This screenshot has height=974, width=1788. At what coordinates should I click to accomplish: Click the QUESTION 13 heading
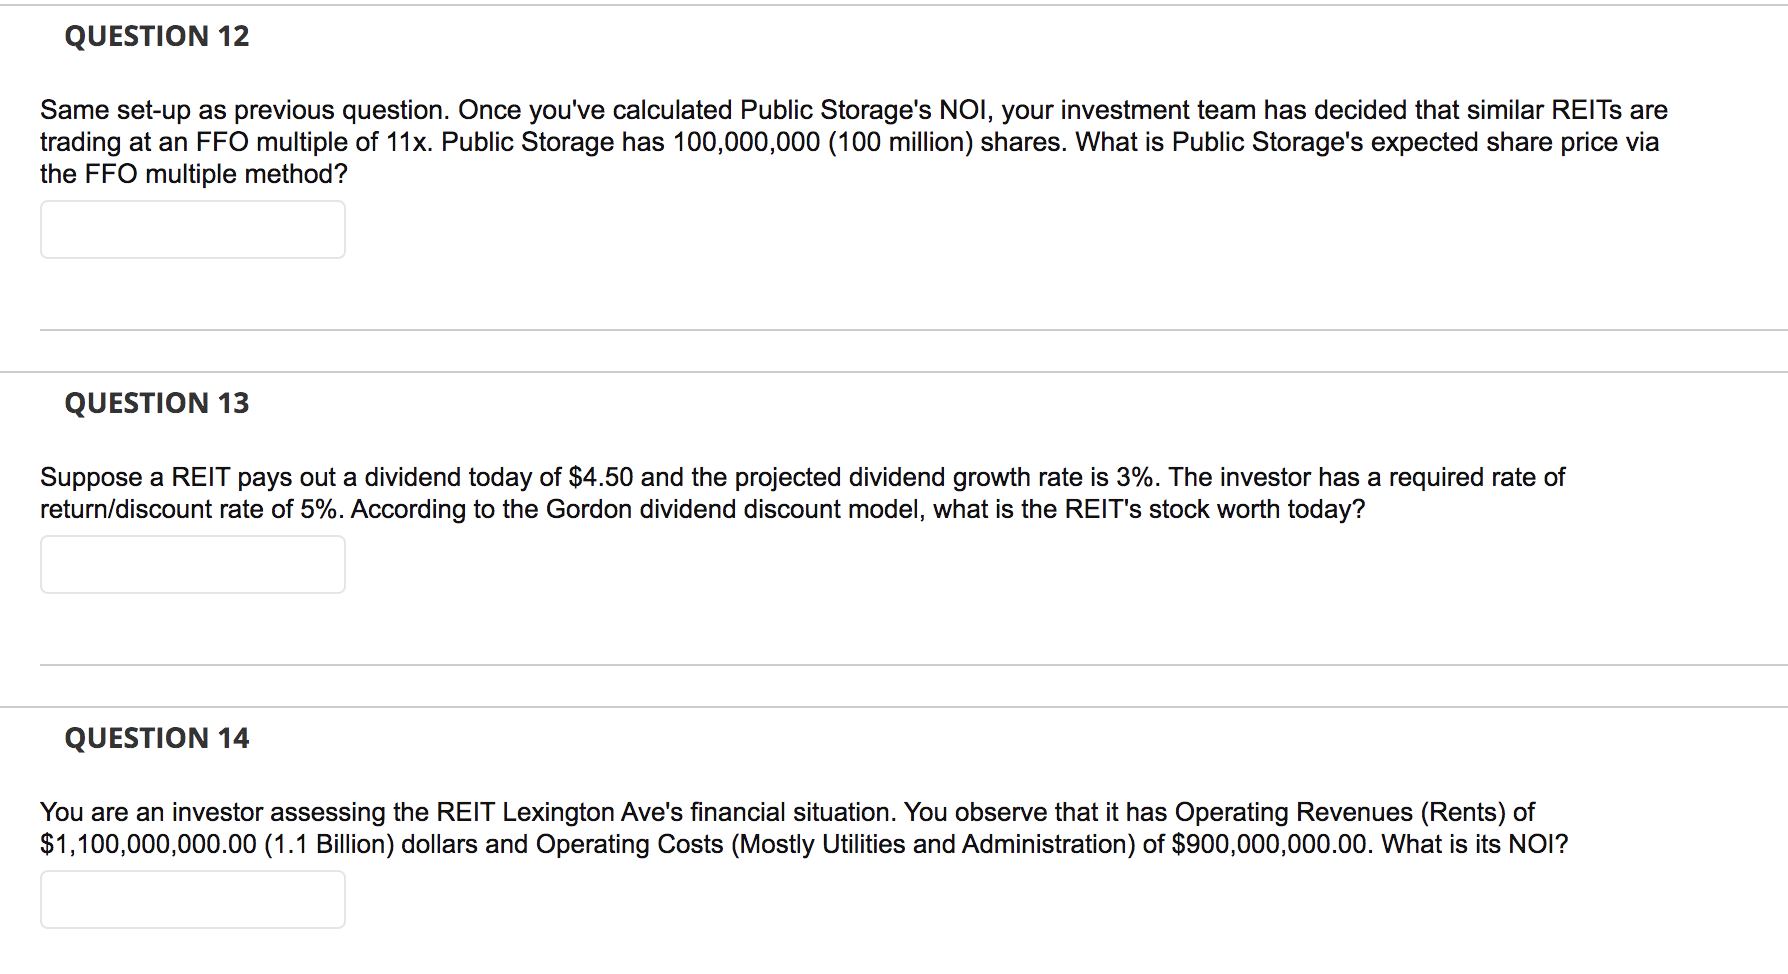(x=157, y=403)
